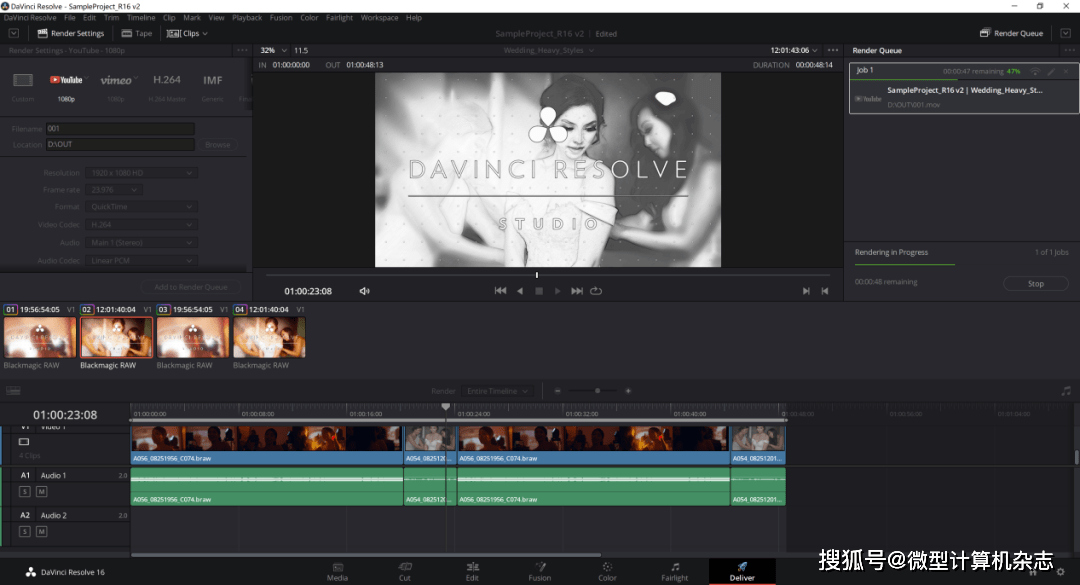Image resolution: width=1080 pixels, height=585 pixels.
Task: Jump to first frame in viewer
Action: (x=500, y=291)
